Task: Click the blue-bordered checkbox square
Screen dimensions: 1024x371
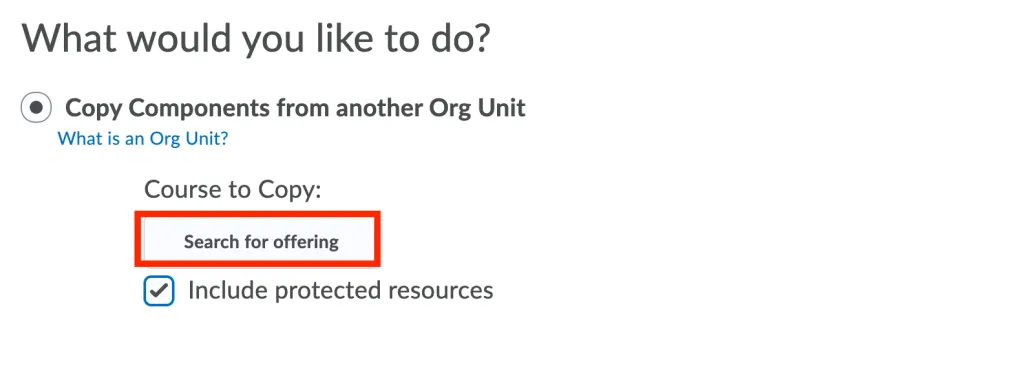Action: [x=159, y=291]
